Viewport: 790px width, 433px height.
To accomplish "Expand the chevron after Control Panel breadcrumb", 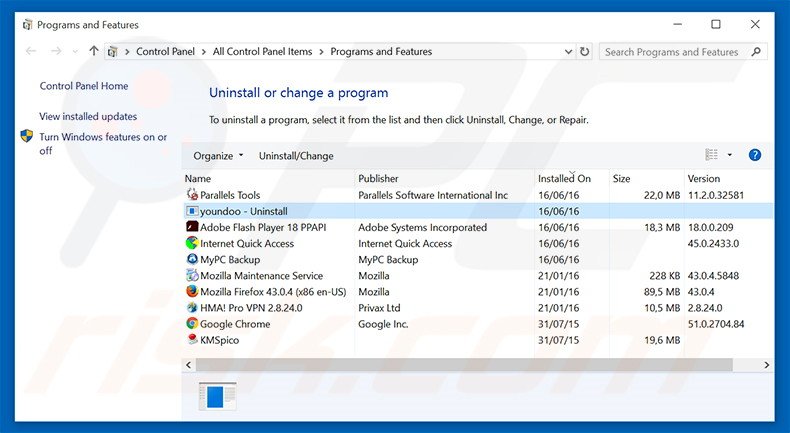I will 204,51.
